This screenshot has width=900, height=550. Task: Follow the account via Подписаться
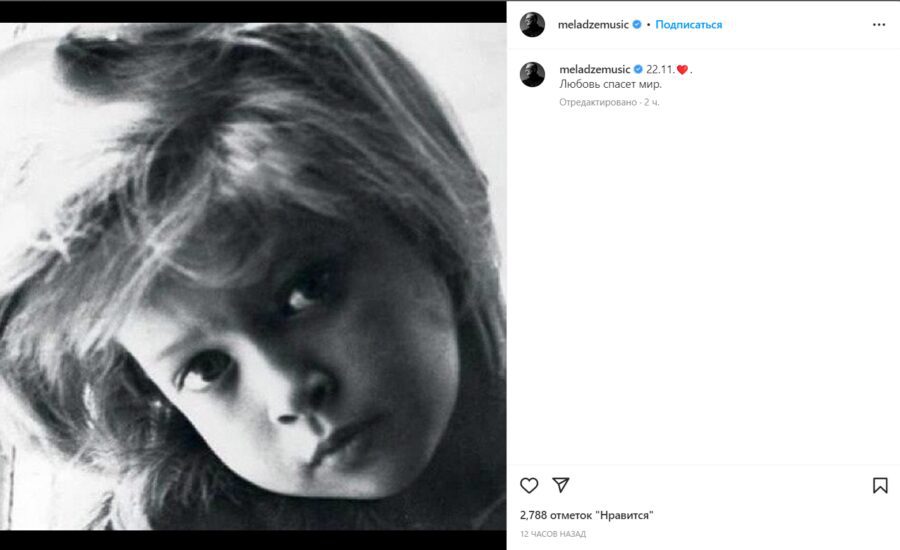688,24
